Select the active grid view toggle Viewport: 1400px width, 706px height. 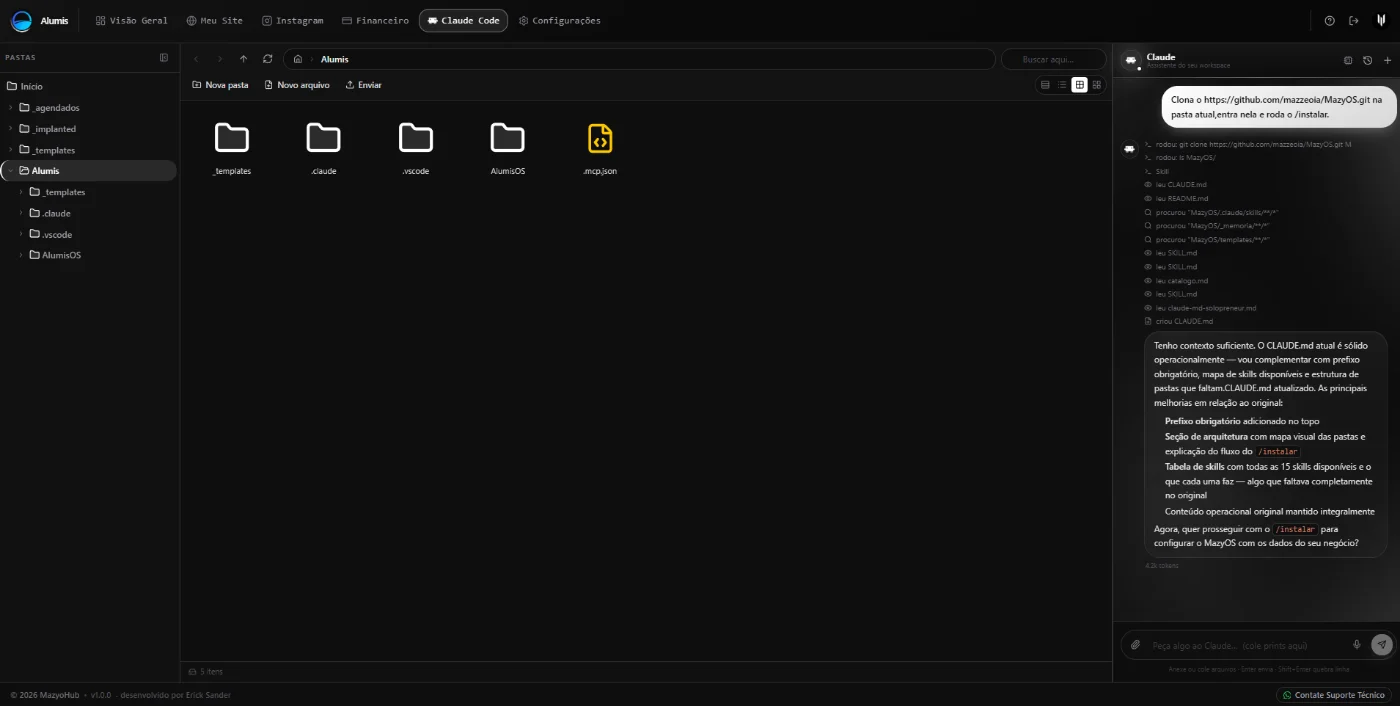point(1079,85)
